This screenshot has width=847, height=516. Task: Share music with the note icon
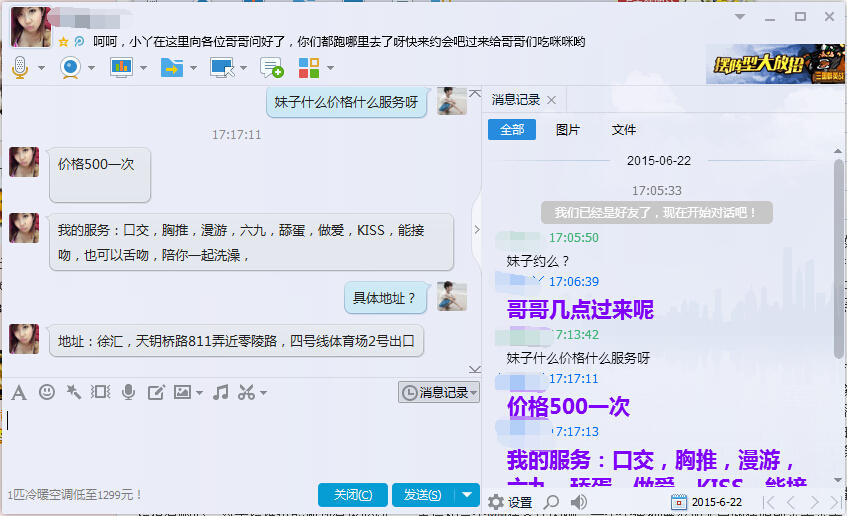[220, 392]
